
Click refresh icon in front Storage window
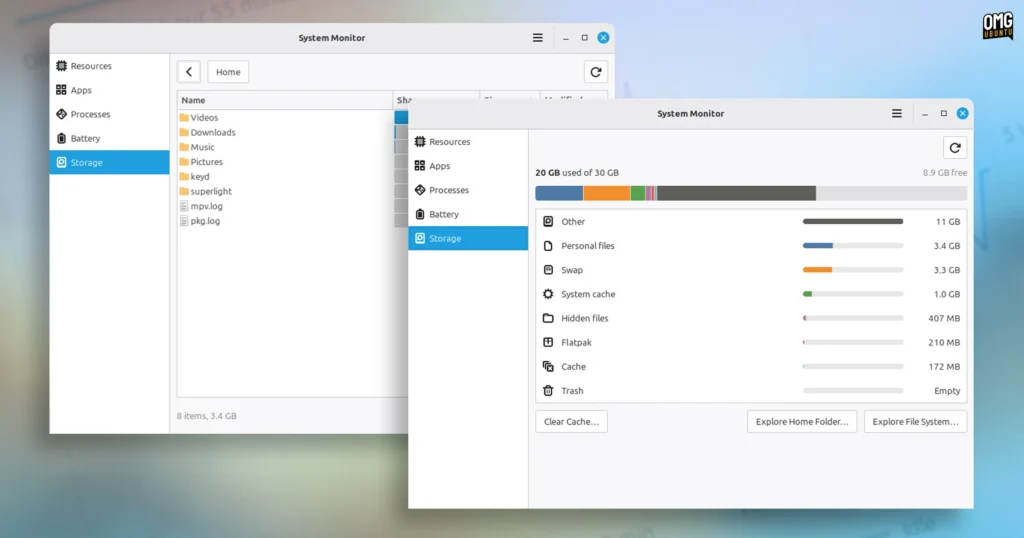(x=955, y=148)
